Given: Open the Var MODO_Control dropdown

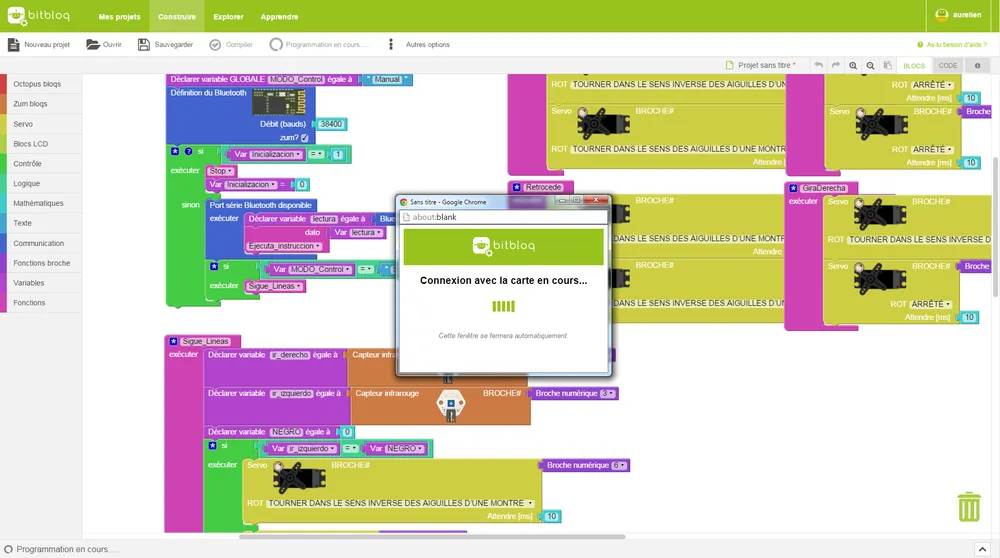Looking at the screenshot, I should pos(321,270).
